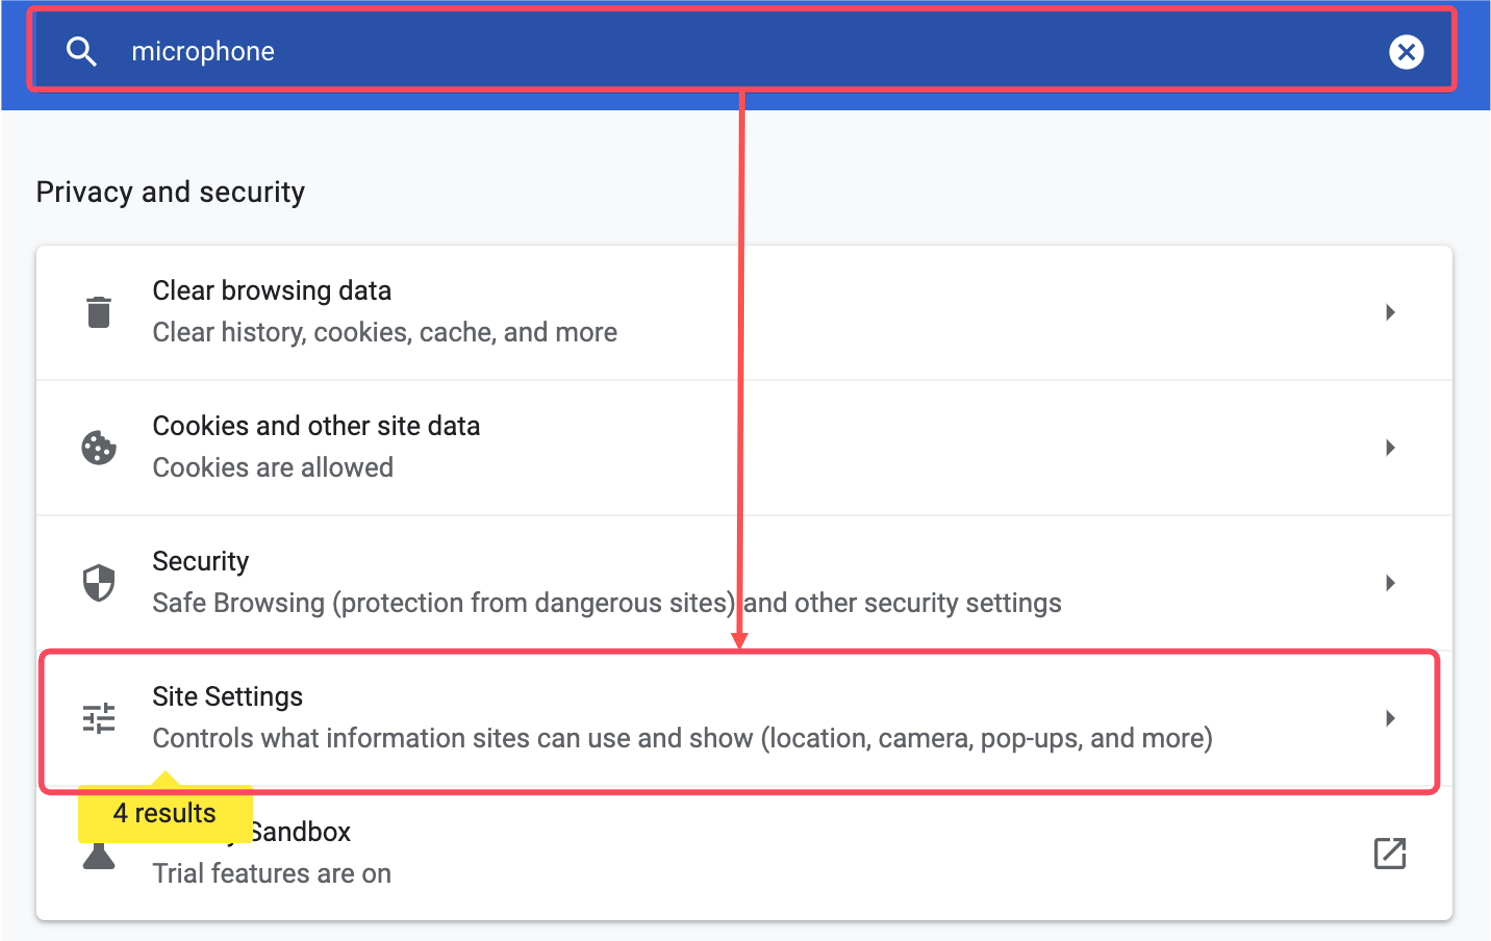Viewport: 1491px width, 941px height.
Task: Expand Clear browsing data arrow
Action: pyautogui.click(x=1390, y=312)
